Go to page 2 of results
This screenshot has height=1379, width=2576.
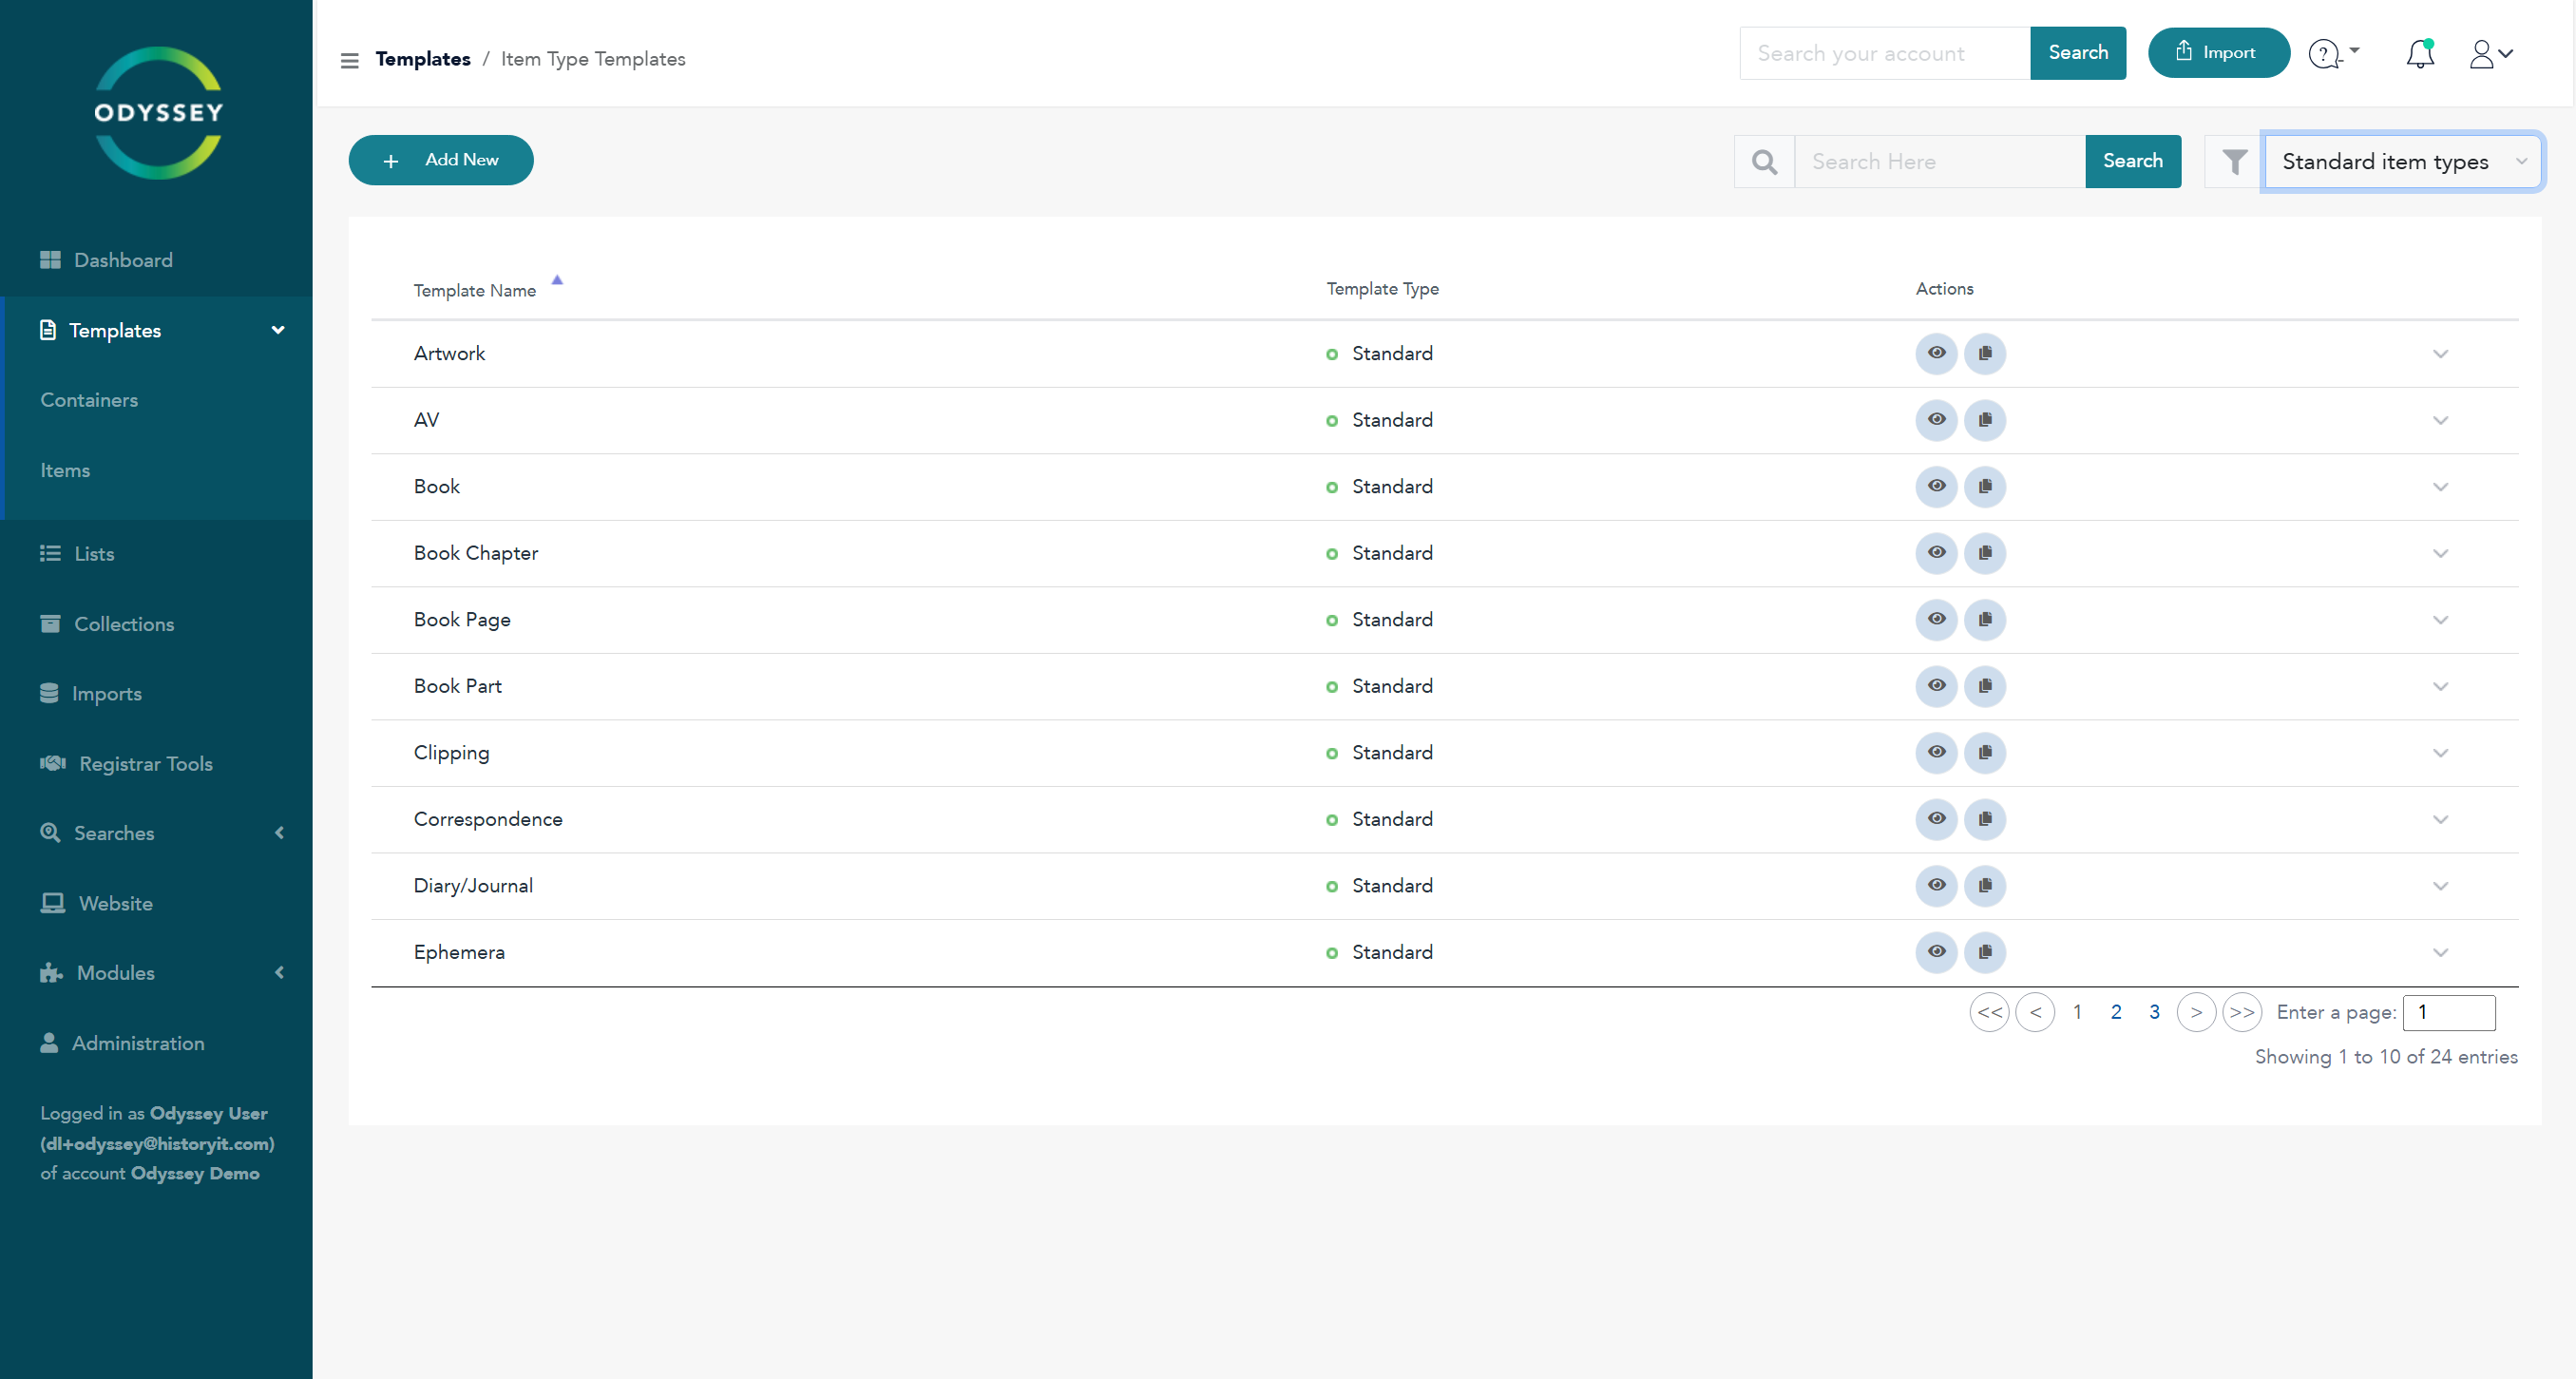pos(2115,1012)
